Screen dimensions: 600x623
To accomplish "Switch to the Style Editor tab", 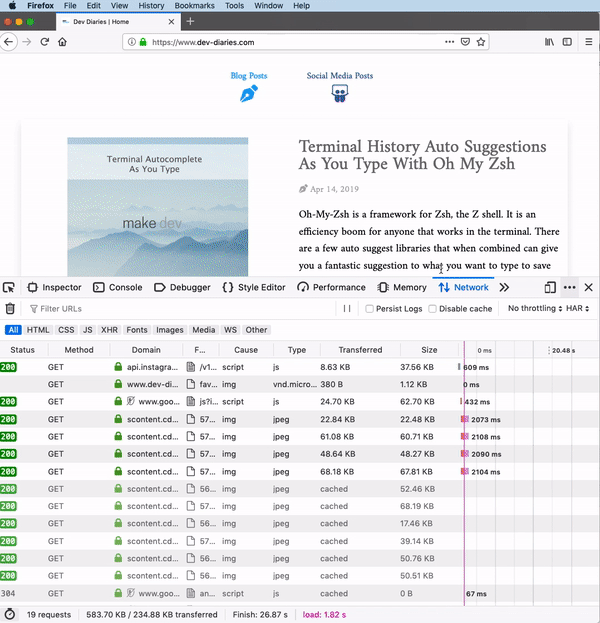I will click(x=254, y=287).
